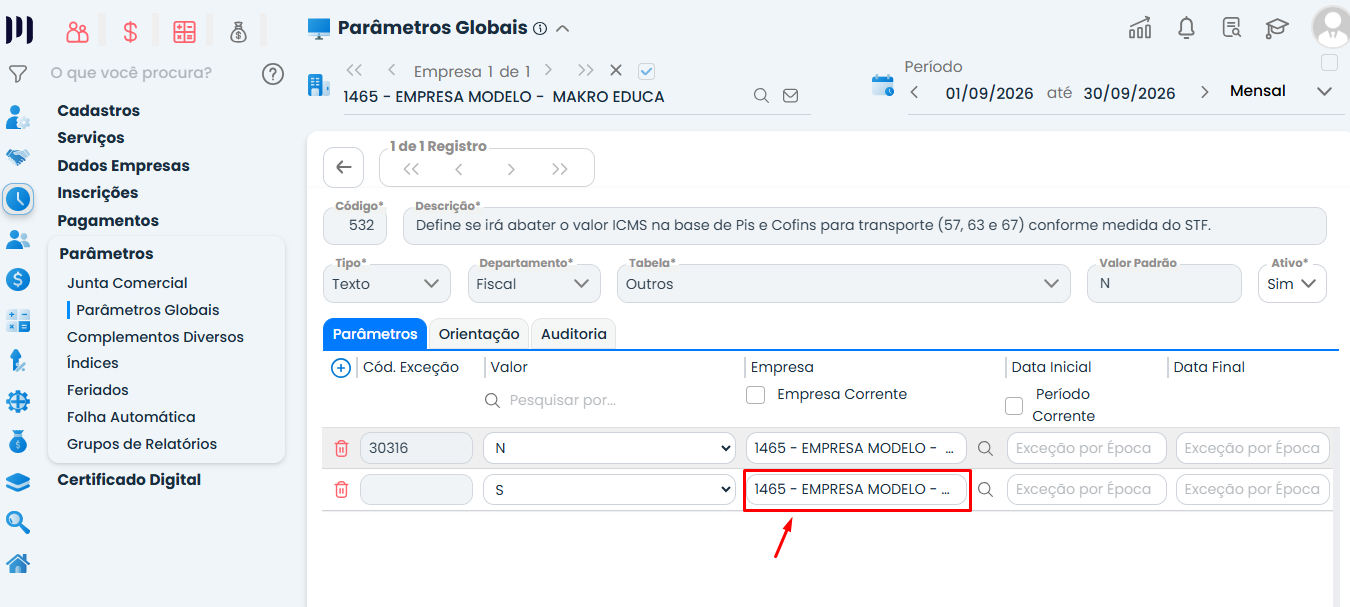Viewport: 1350px width, 607px height.
Task: Open the chart statistics icon
Action: [1140, 28]
